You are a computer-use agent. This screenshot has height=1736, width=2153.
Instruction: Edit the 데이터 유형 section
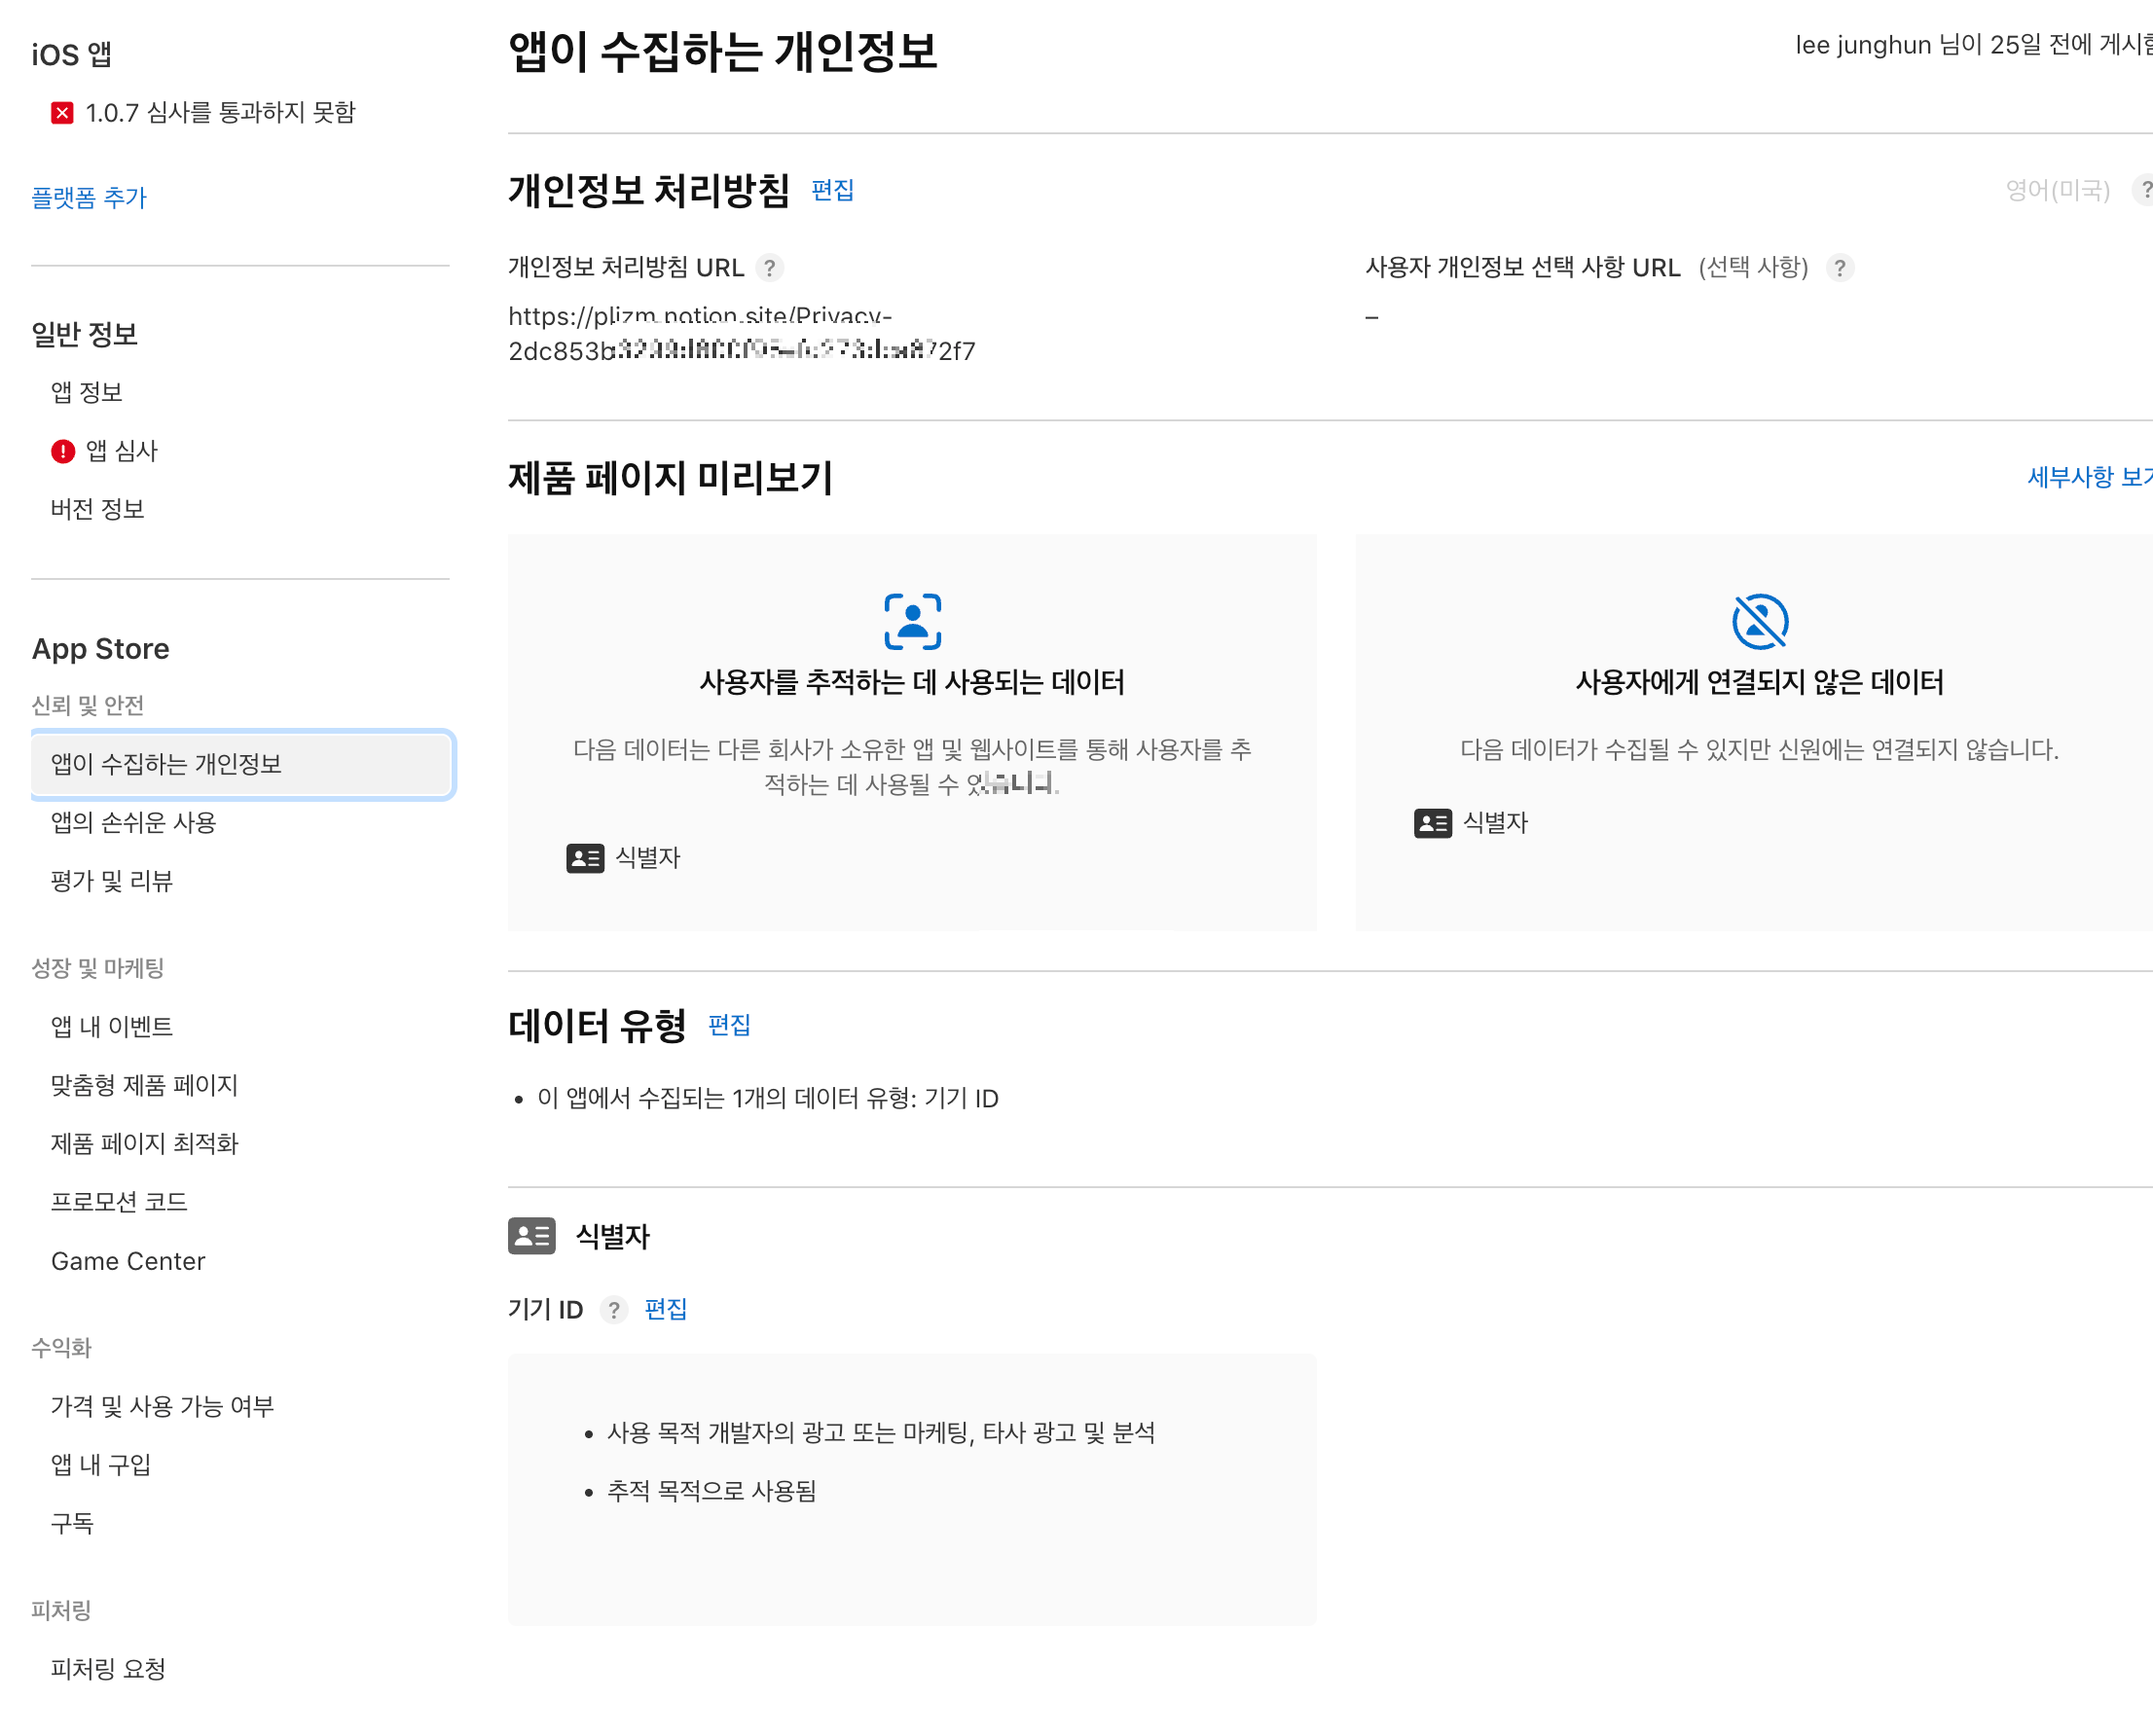click(728, 1025)
